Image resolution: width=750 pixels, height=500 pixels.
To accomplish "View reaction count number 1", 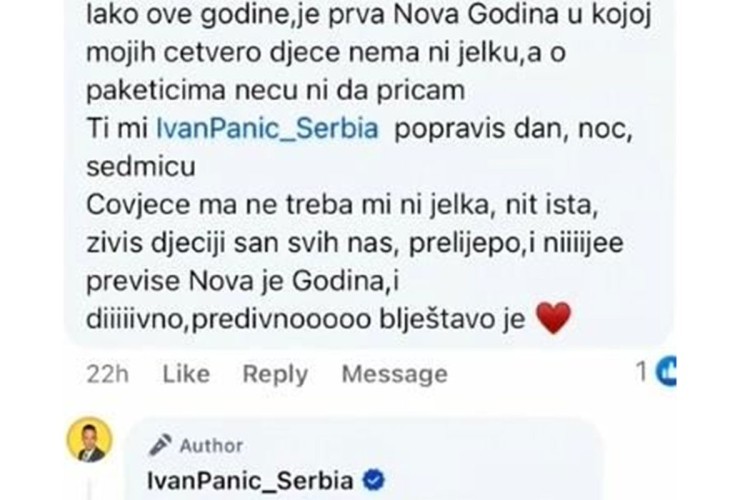I will (642, 371).
